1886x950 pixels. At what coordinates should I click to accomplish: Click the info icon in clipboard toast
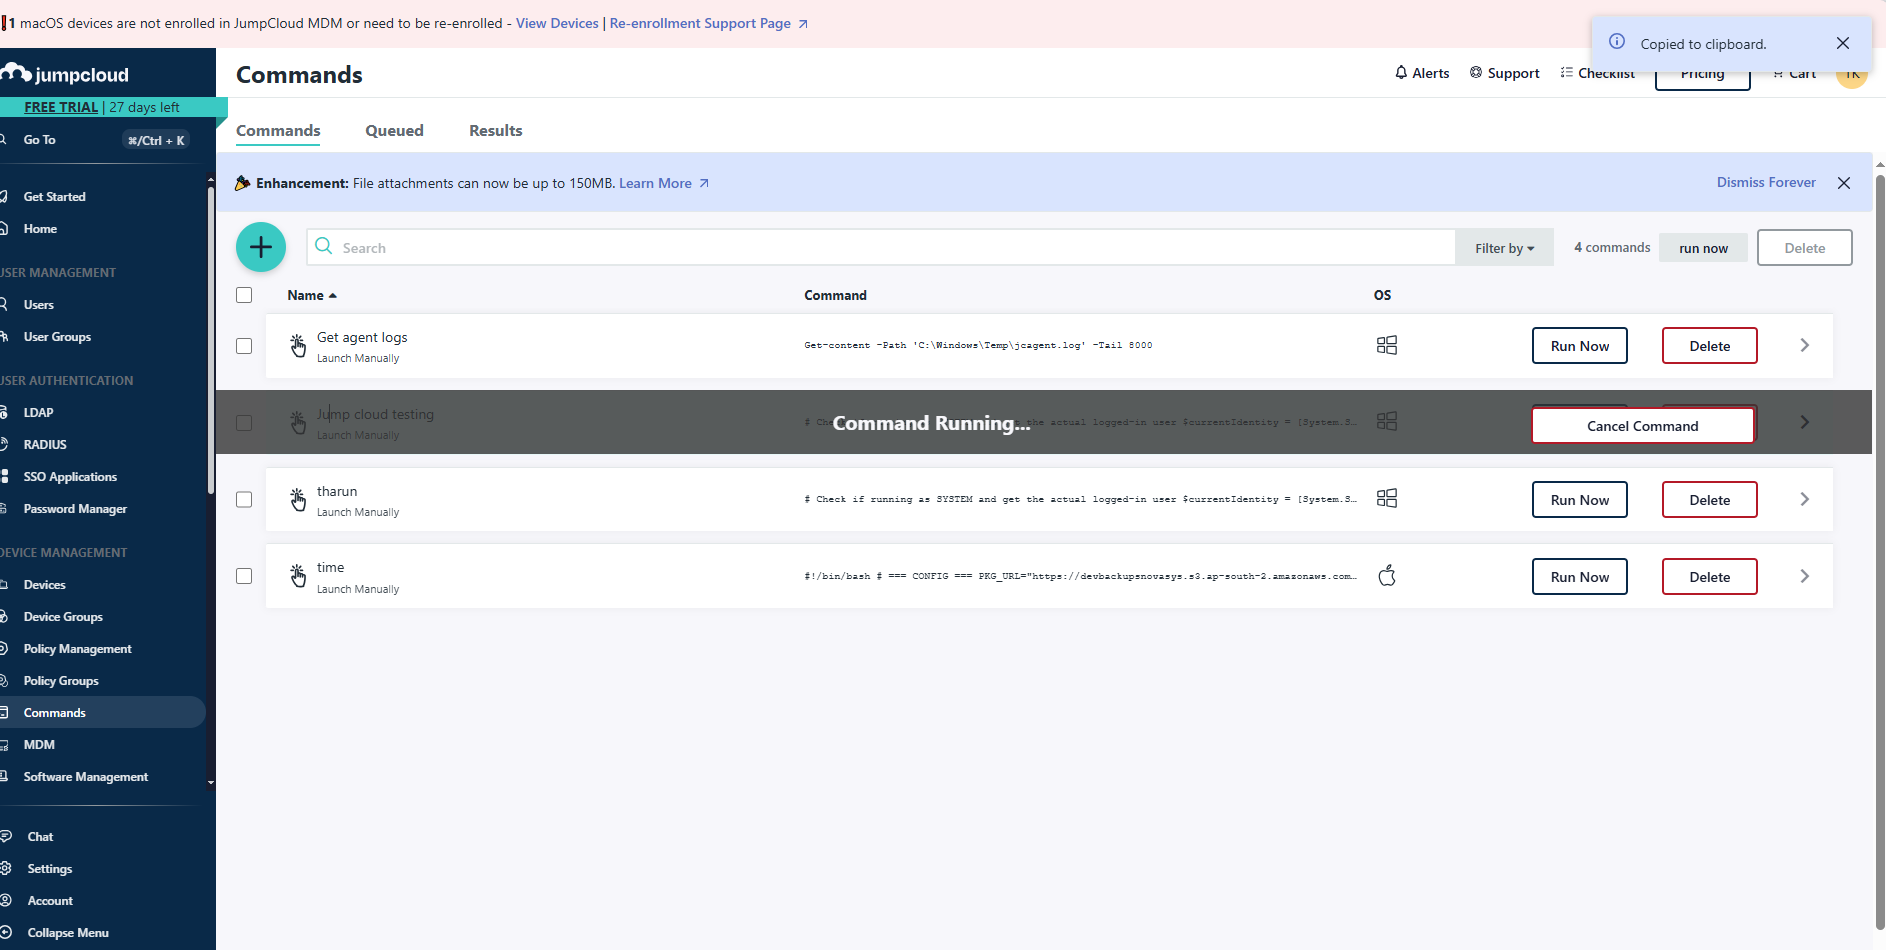tap(1617, 42)
